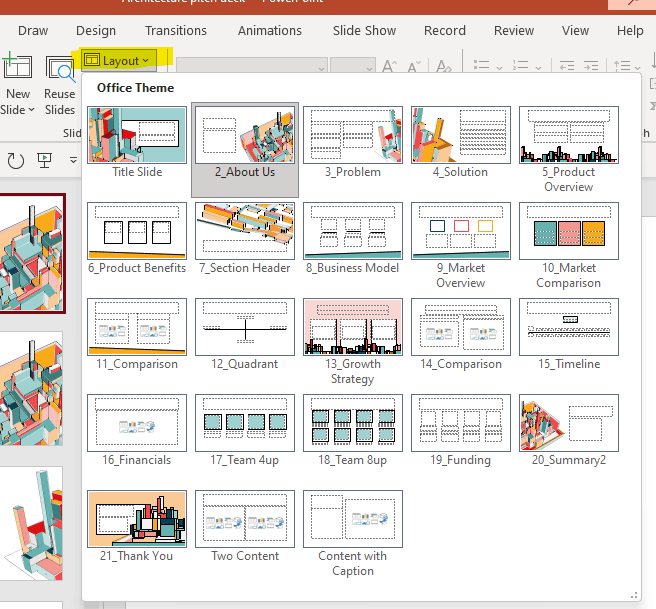Expand the numbering dropdown arrow

tap(538, 67)
